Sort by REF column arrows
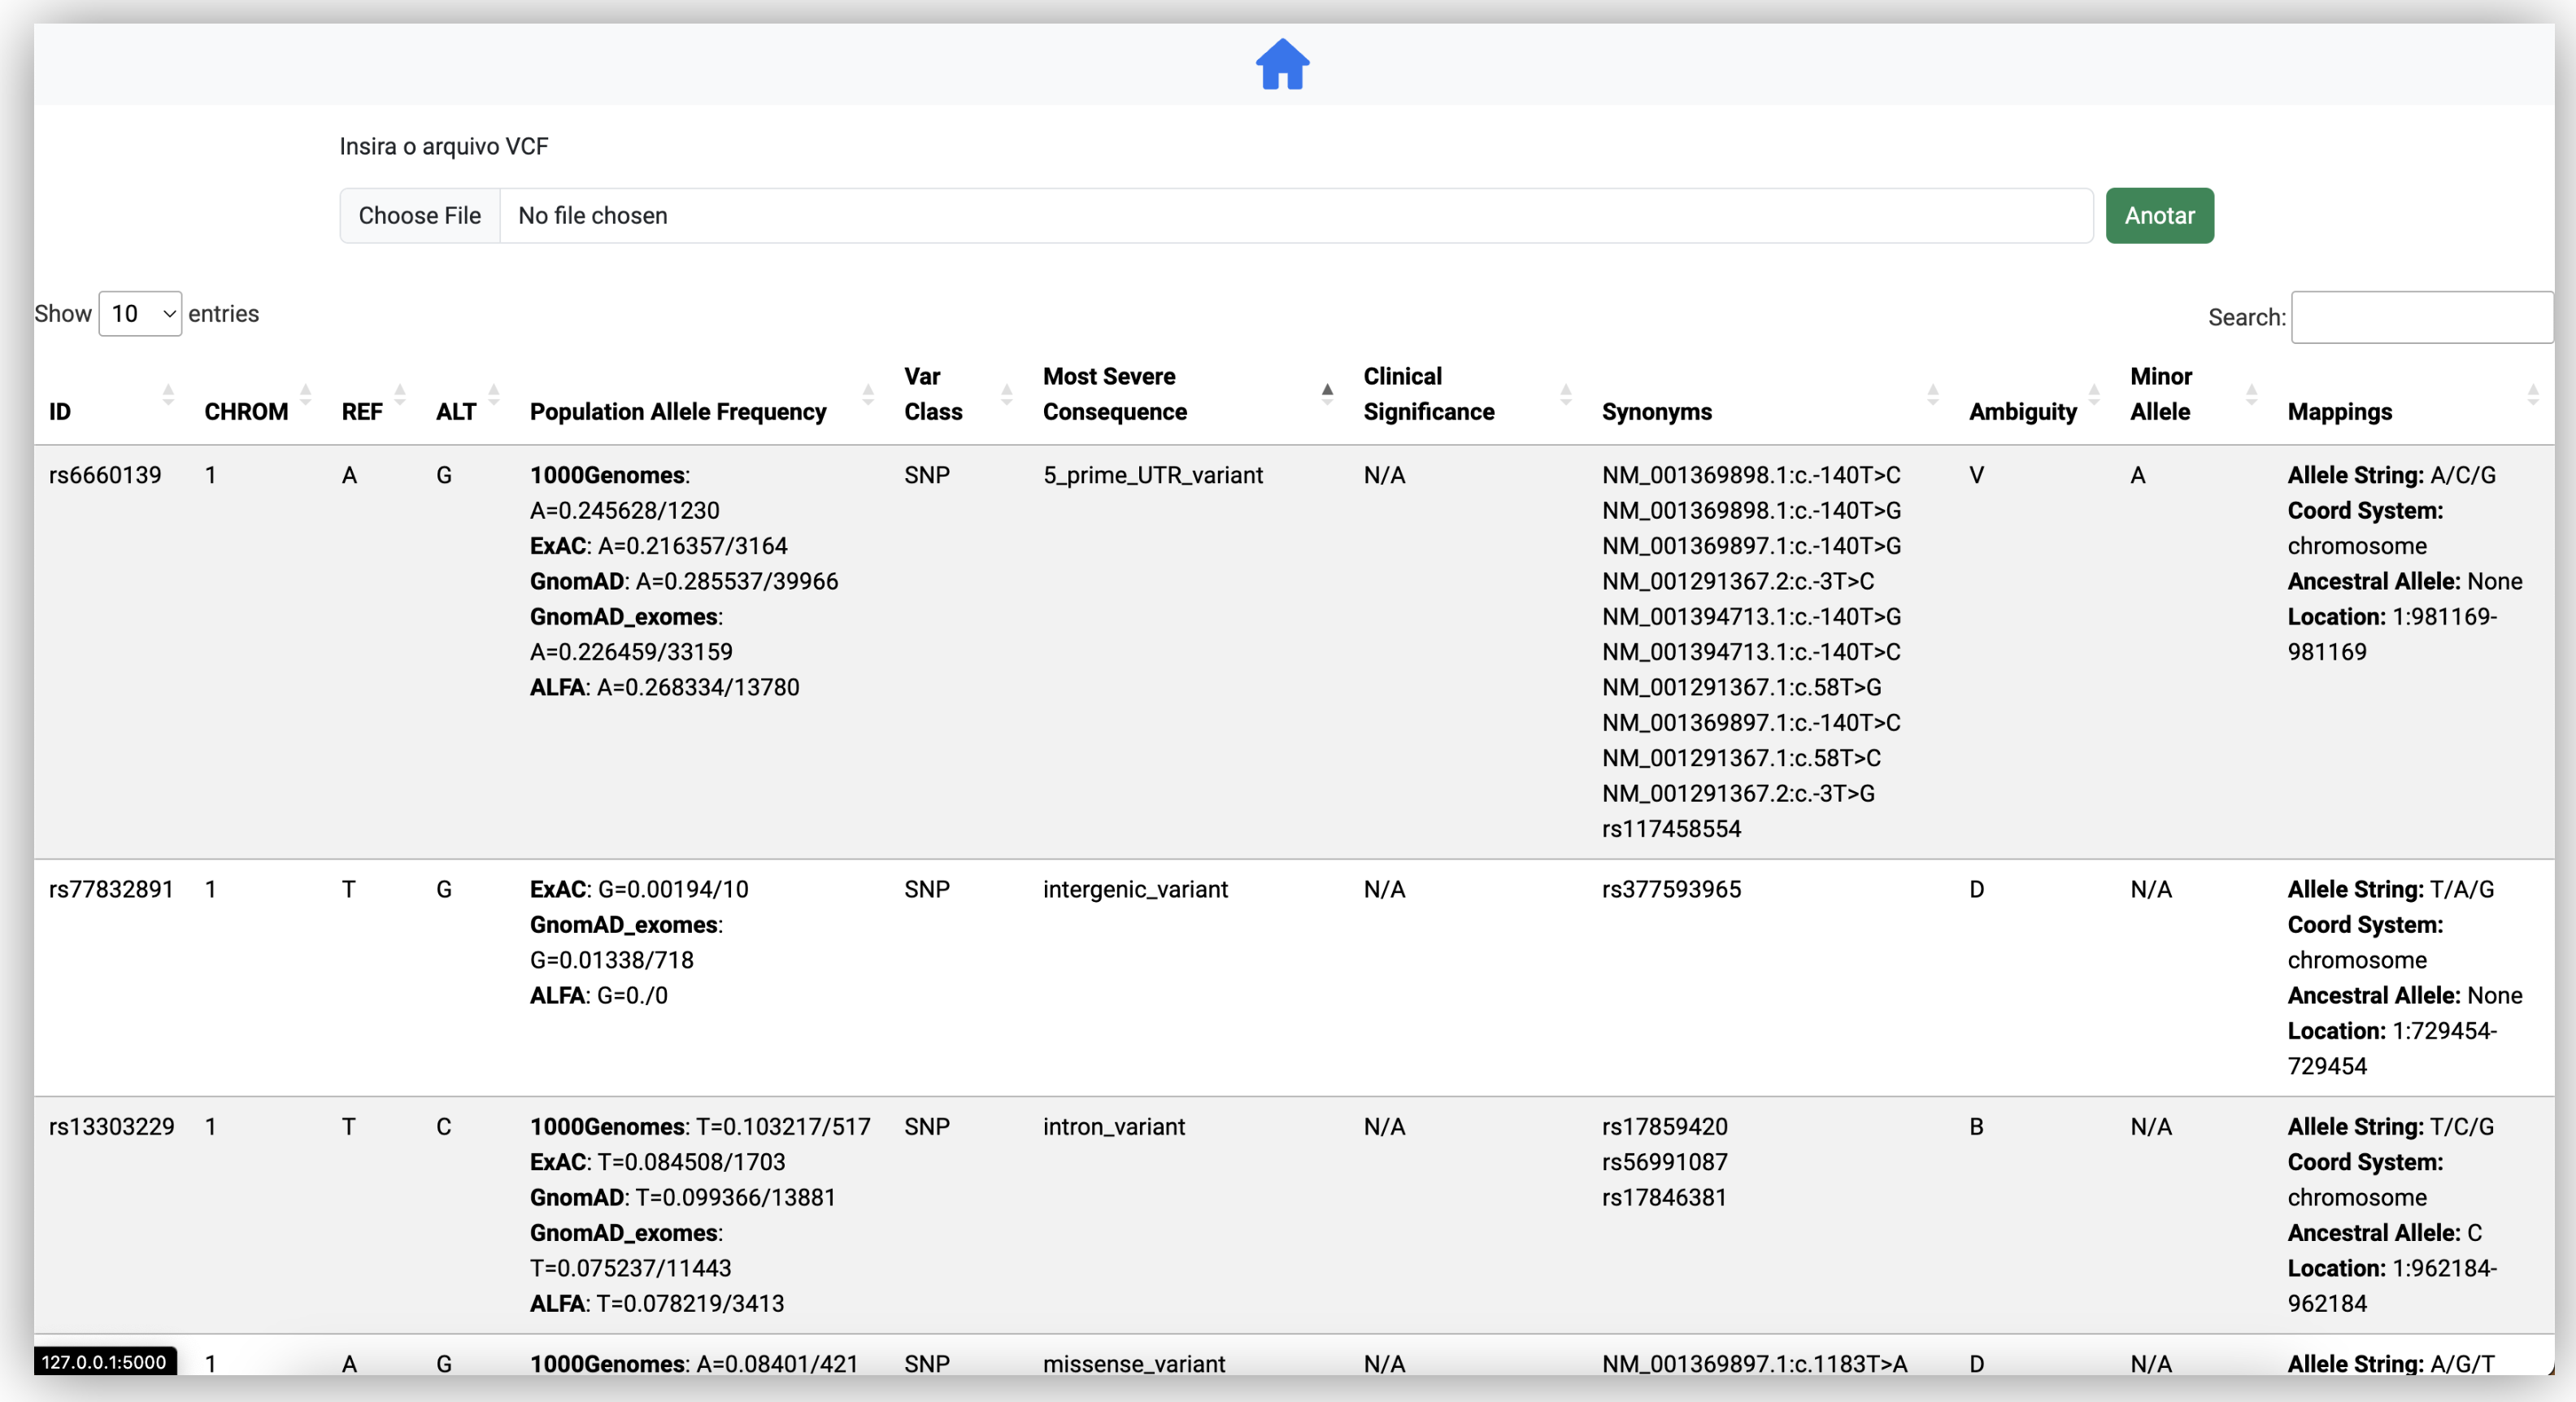The image size is (2576, 1402). (x=400, y=394)
